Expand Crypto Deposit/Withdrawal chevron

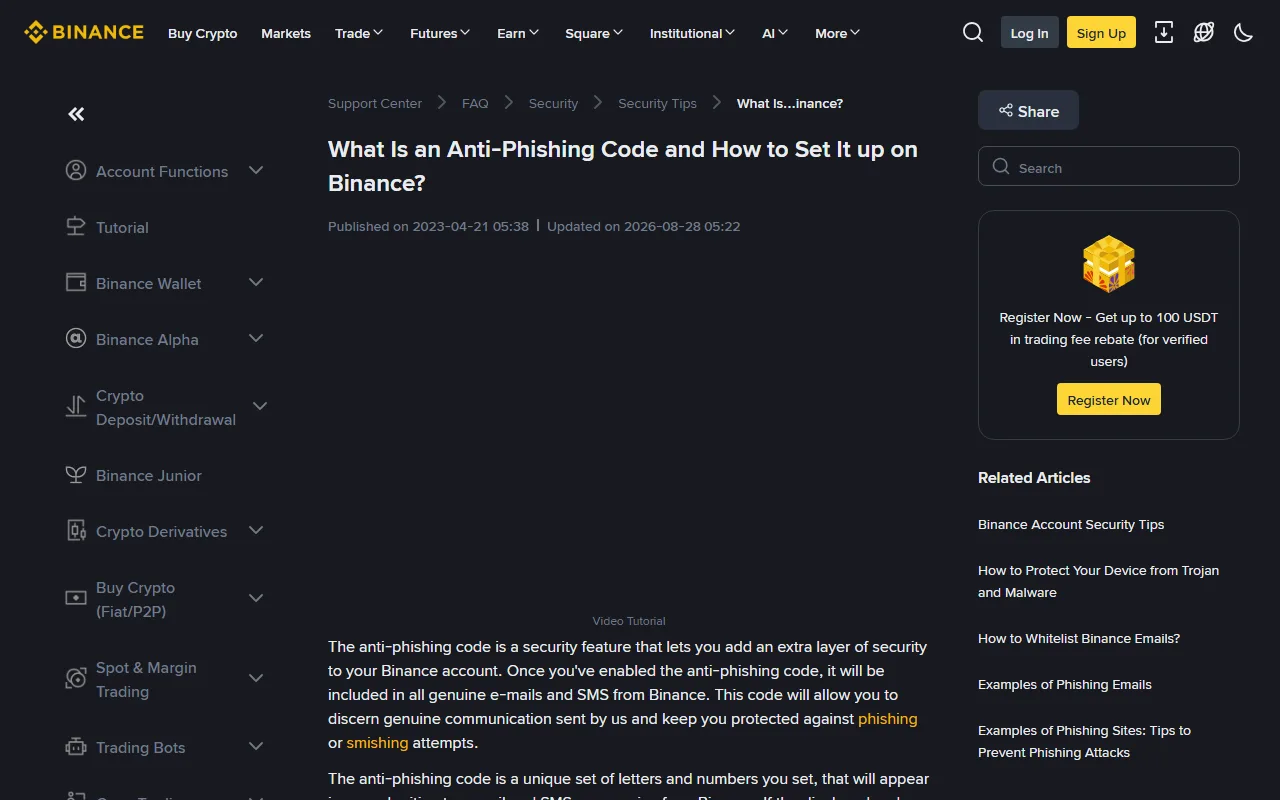coord(260,407)
